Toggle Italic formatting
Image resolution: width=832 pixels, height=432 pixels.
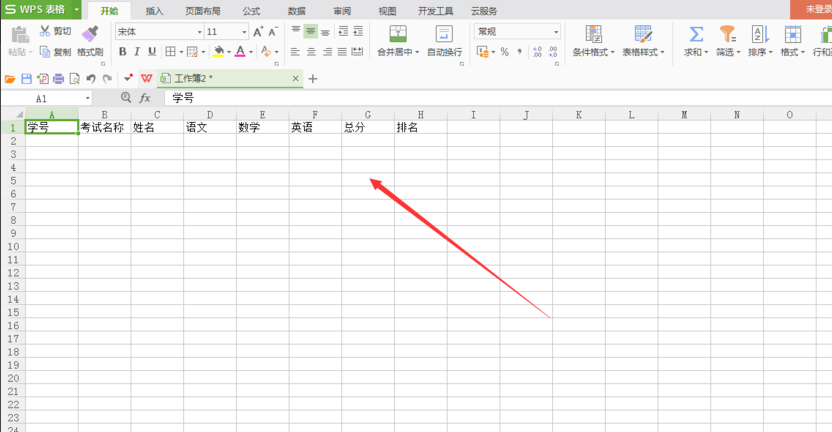(x=137, y=52)
